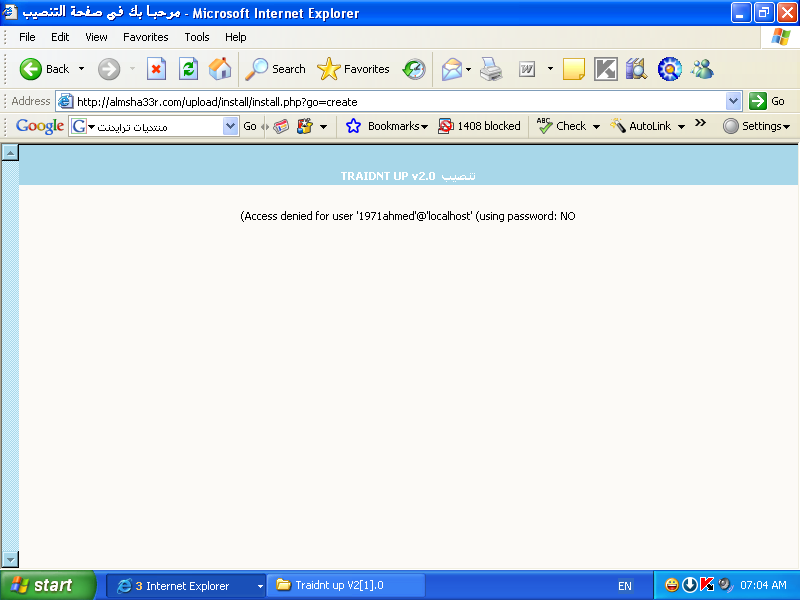
Task: Open the View menu
Action: pos(96,37)
